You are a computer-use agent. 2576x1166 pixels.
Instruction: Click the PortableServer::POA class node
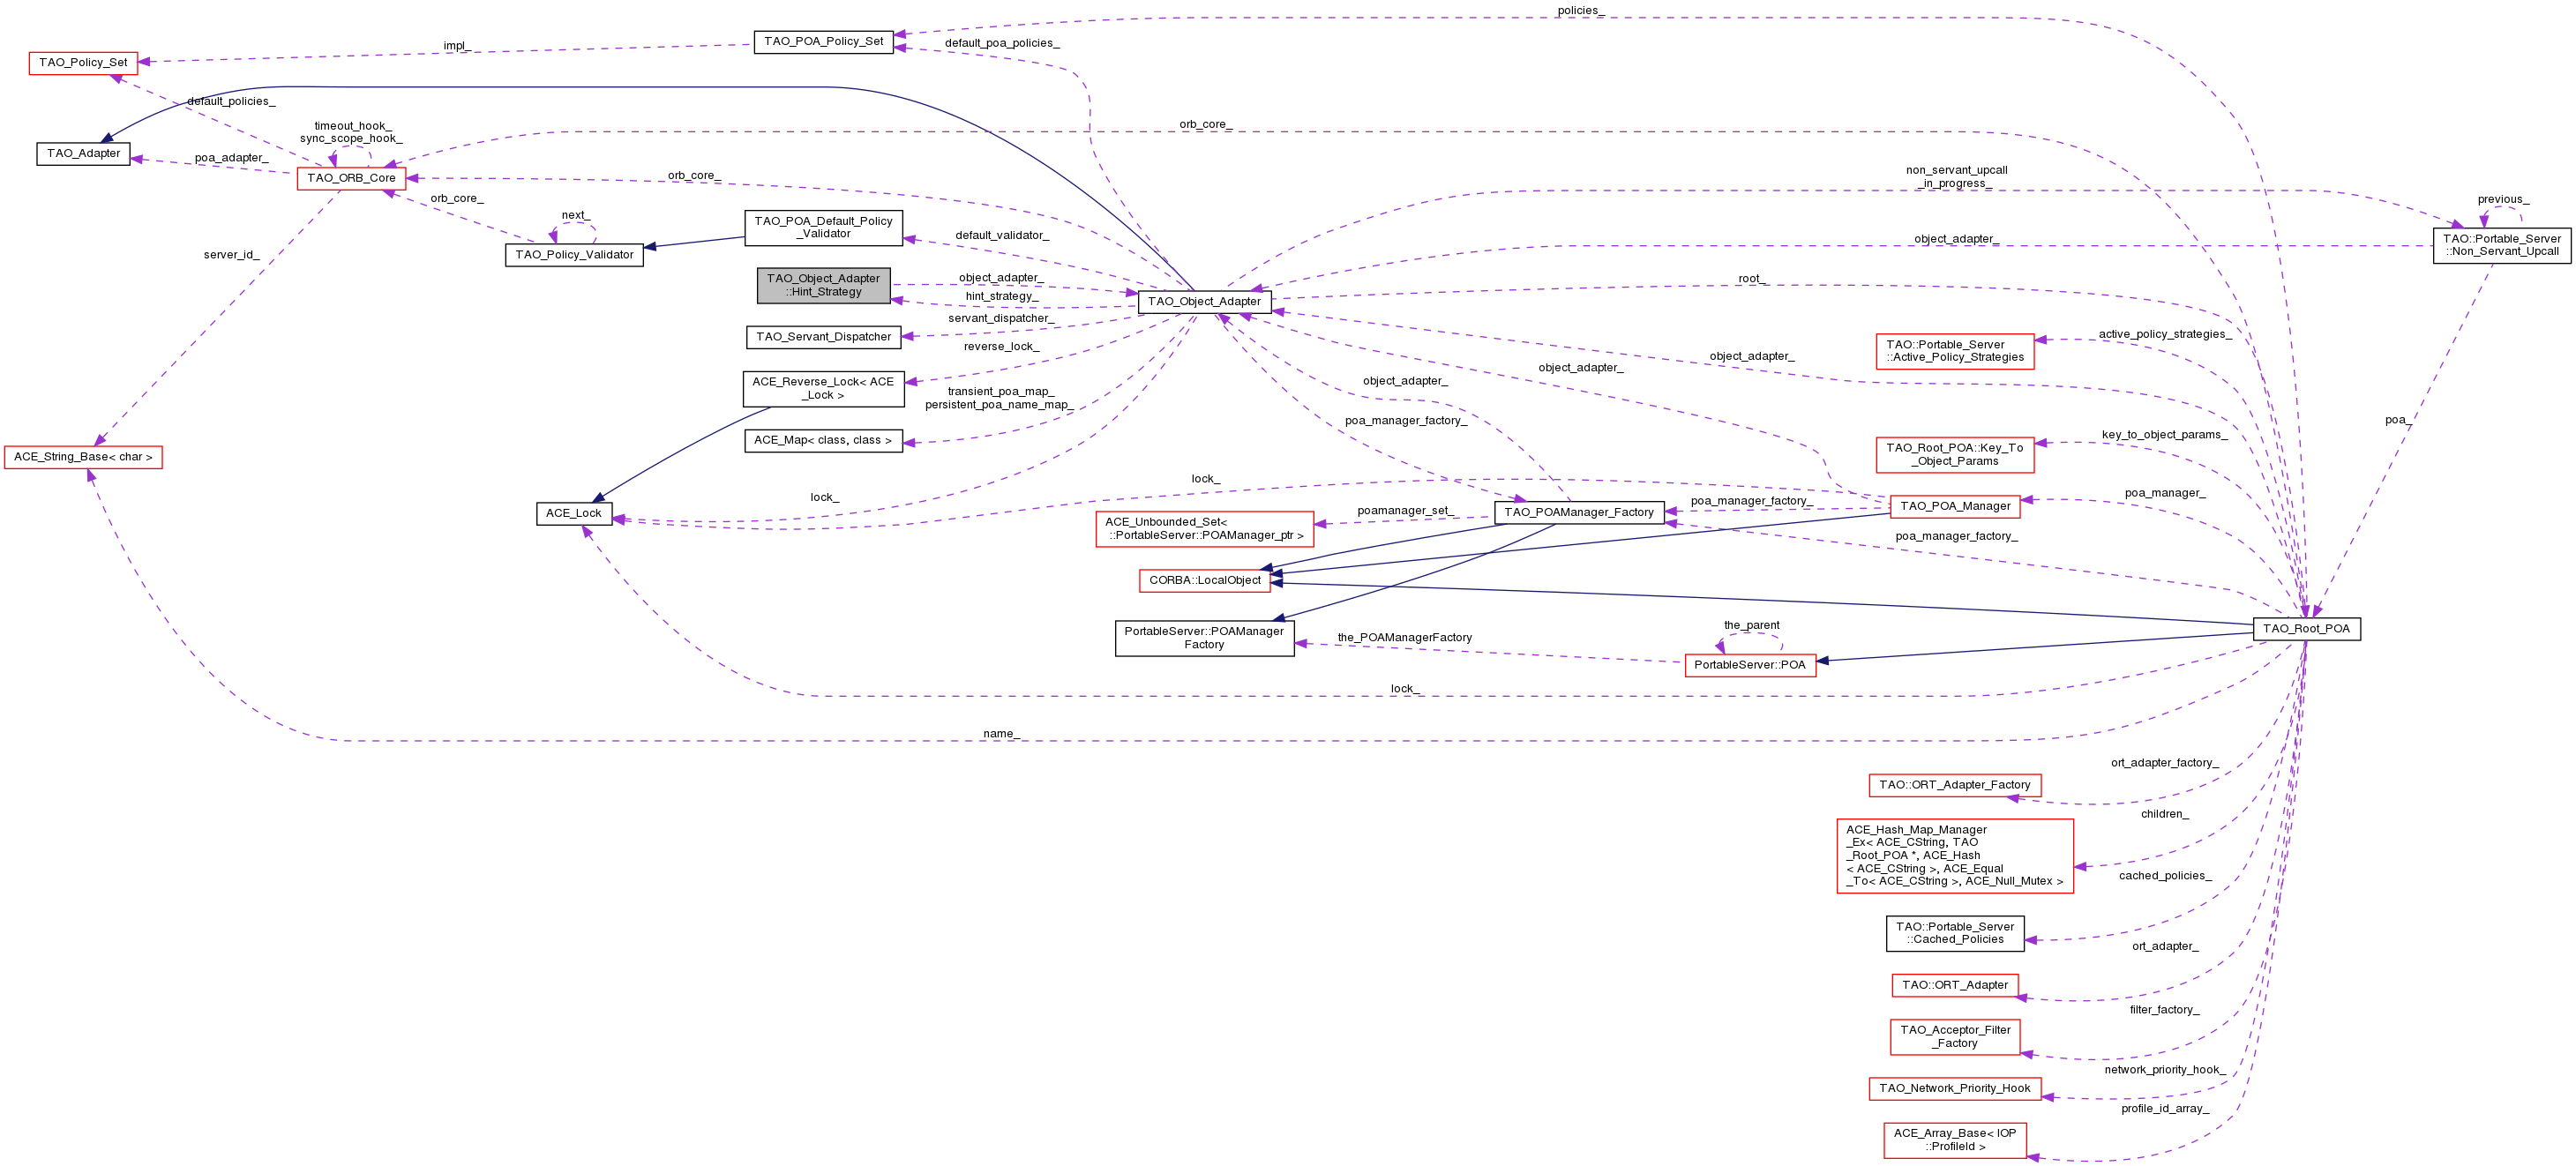click(x=1749, y=665)
